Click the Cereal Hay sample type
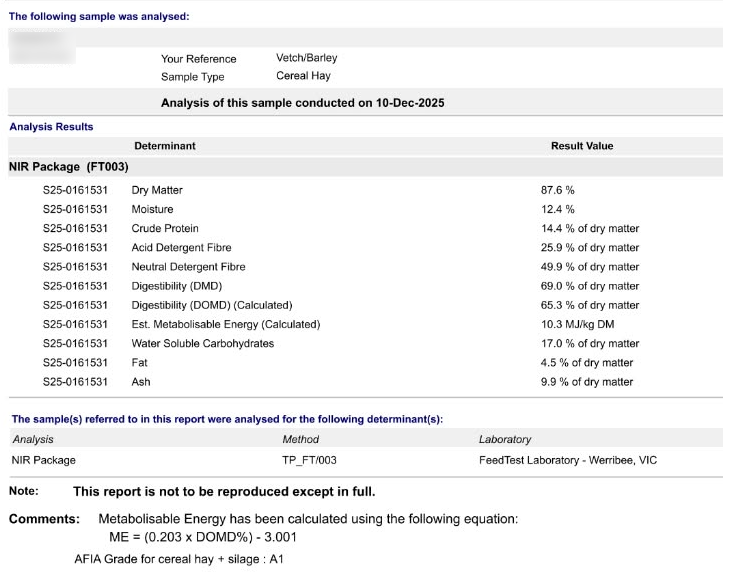739x576 pixels. tap(303, 76)
